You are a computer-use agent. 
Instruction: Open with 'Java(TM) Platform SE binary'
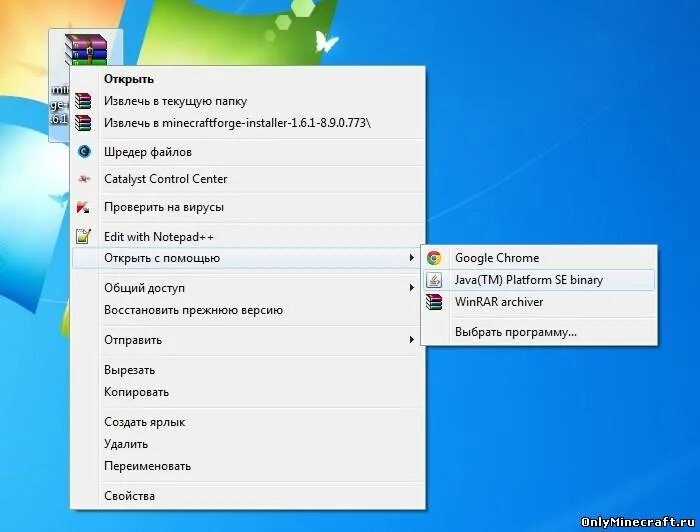click(539, 280)
